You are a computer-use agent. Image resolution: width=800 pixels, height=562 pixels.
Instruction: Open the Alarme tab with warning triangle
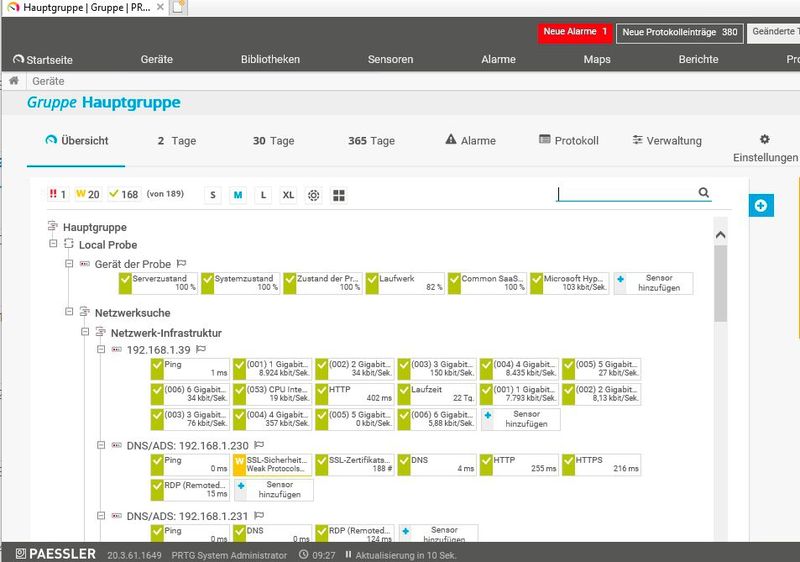pos(470,140)
